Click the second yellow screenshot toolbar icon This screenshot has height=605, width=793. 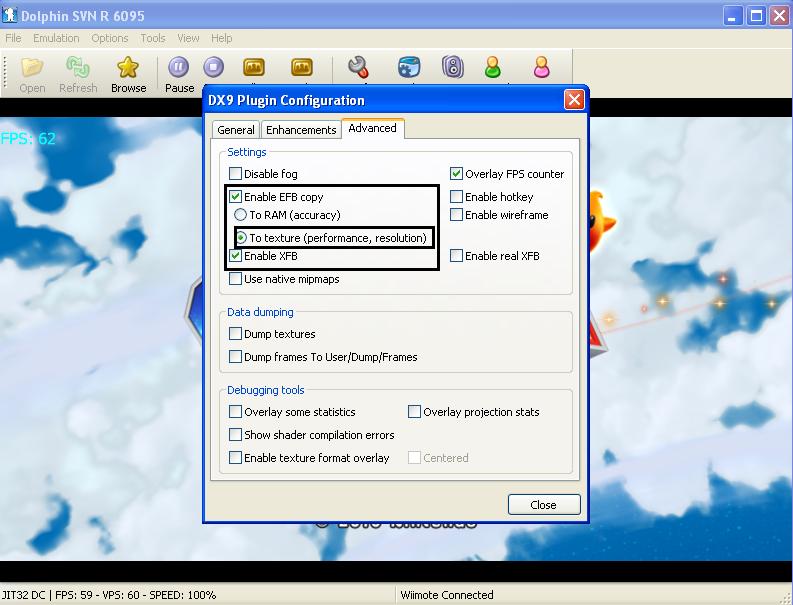302,67
